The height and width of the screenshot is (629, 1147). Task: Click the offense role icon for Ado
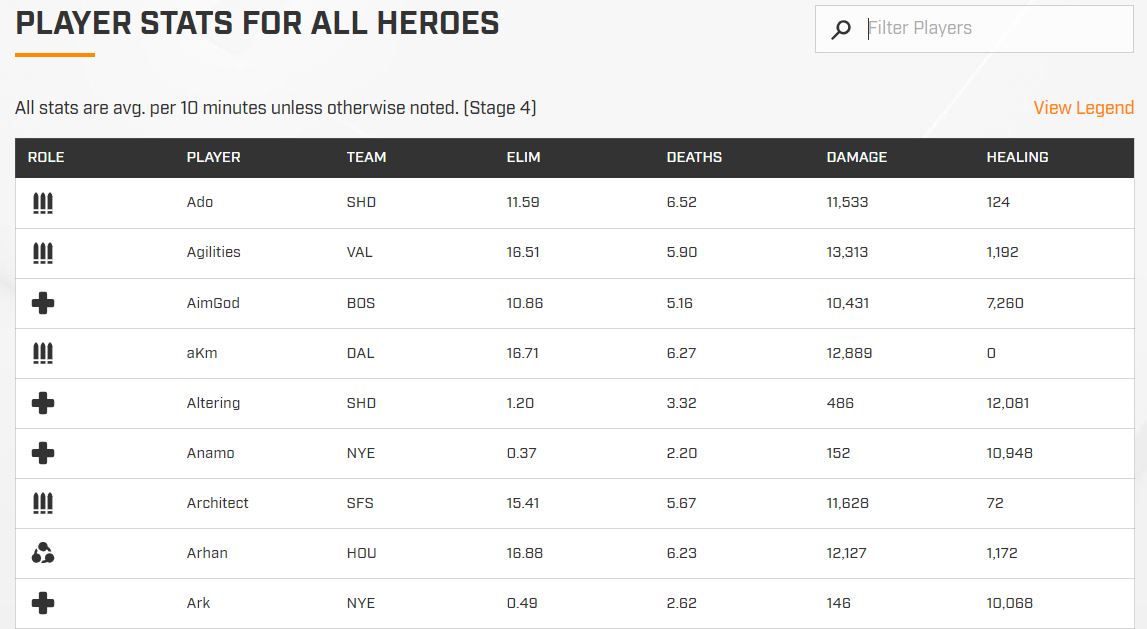(x=43, y=203)
